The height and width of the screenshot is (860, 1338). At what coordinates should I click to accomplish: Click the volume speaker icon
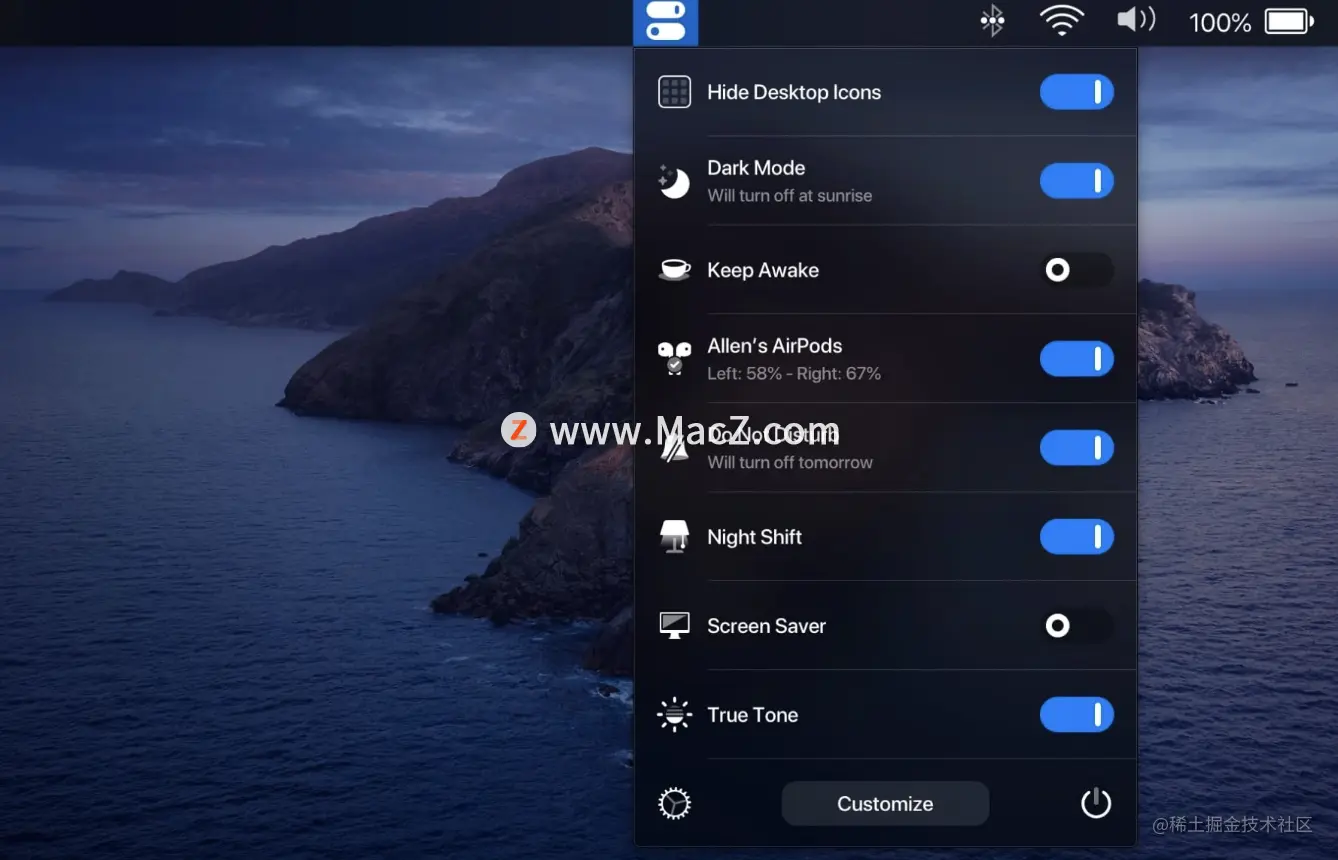(1136, 20)
